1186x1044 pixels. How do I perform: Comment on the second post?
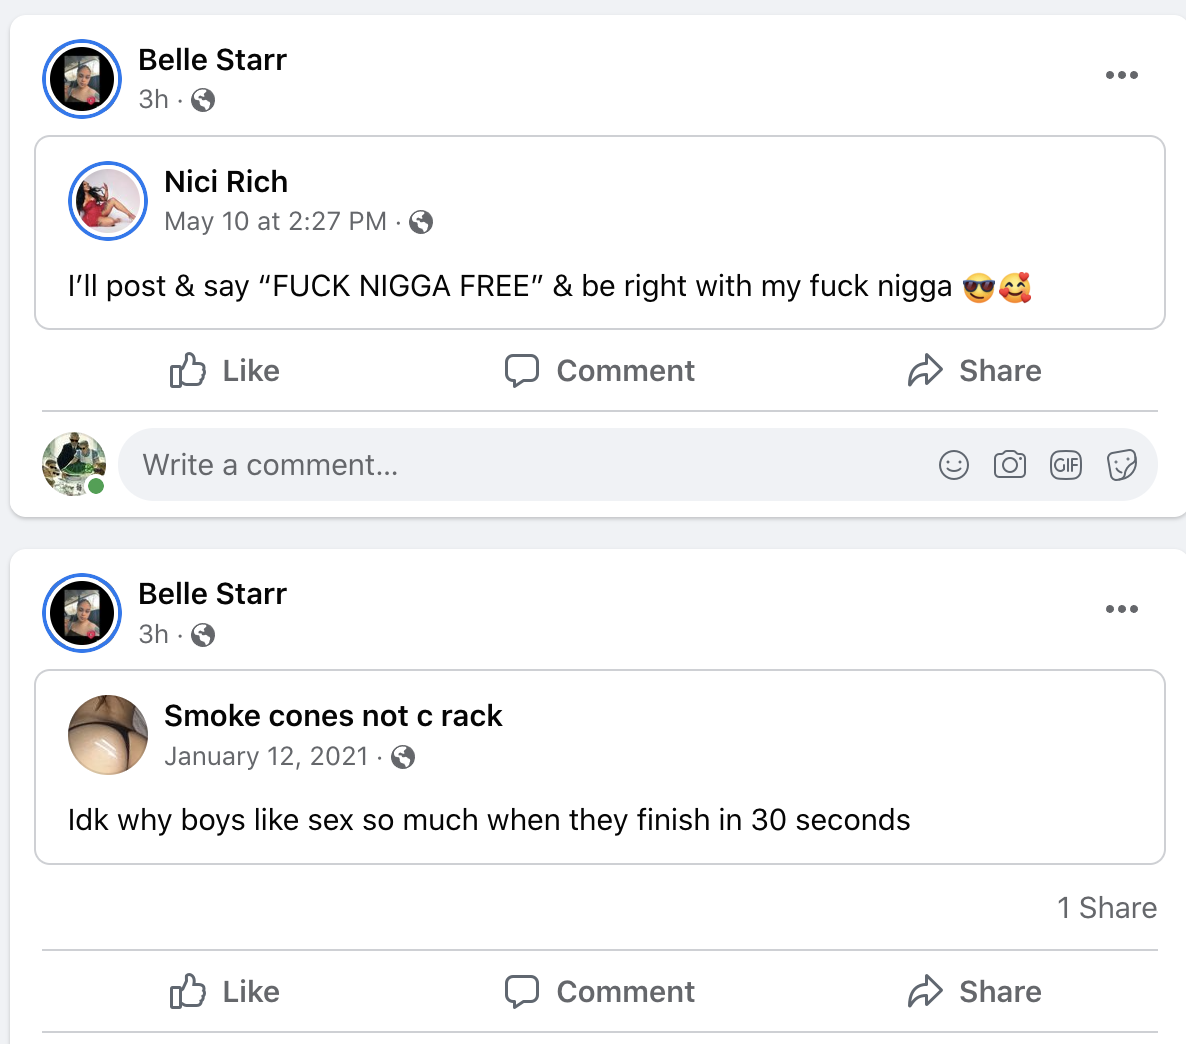[x=600, y=992]
